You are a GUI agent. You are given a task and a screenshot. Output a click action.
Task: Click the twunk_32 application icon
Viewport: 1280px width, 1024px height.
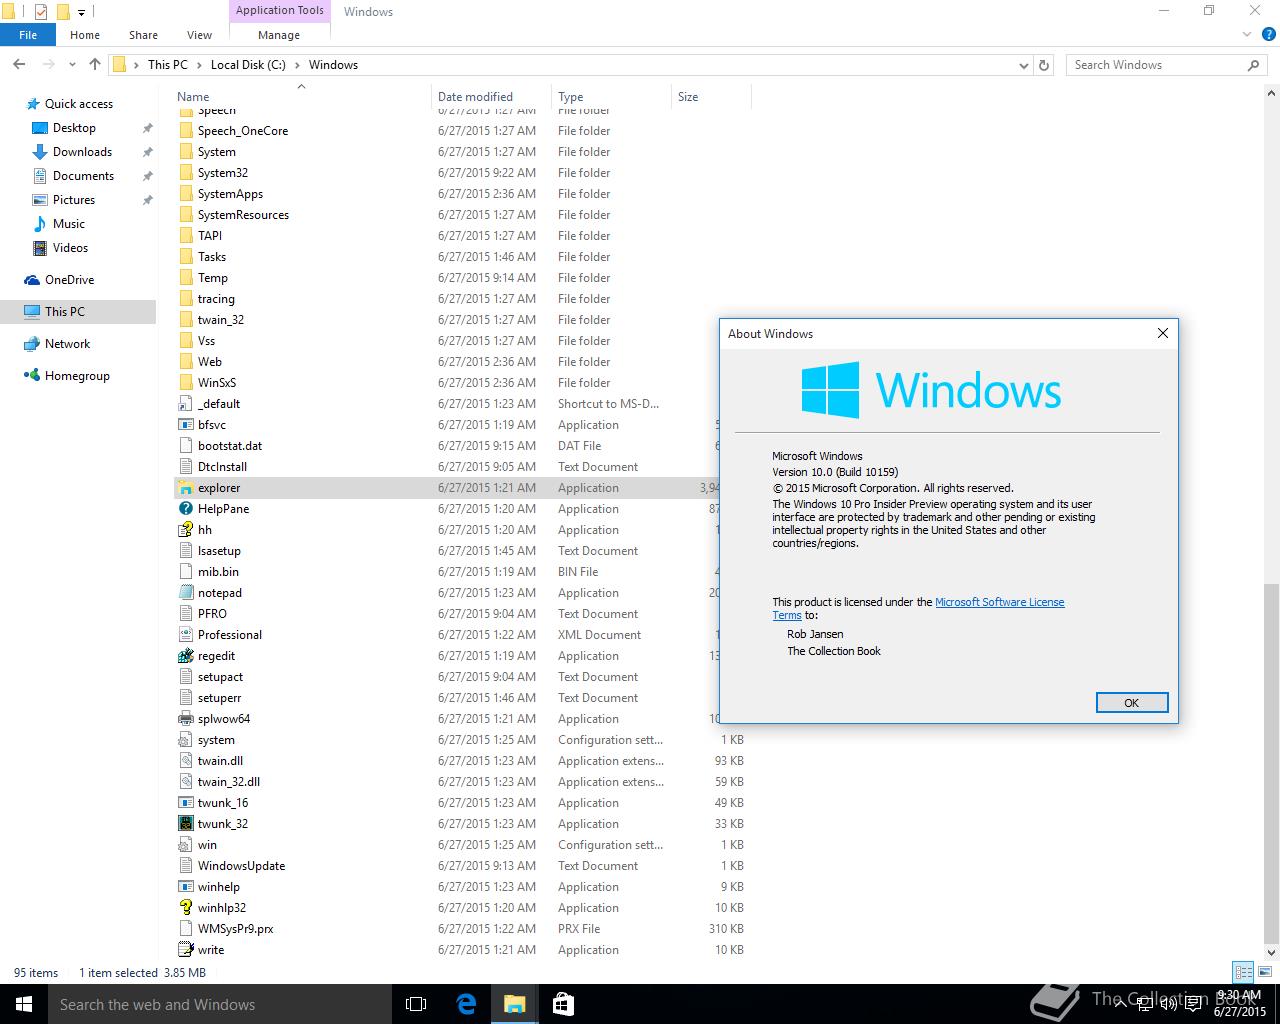(185, 824)
